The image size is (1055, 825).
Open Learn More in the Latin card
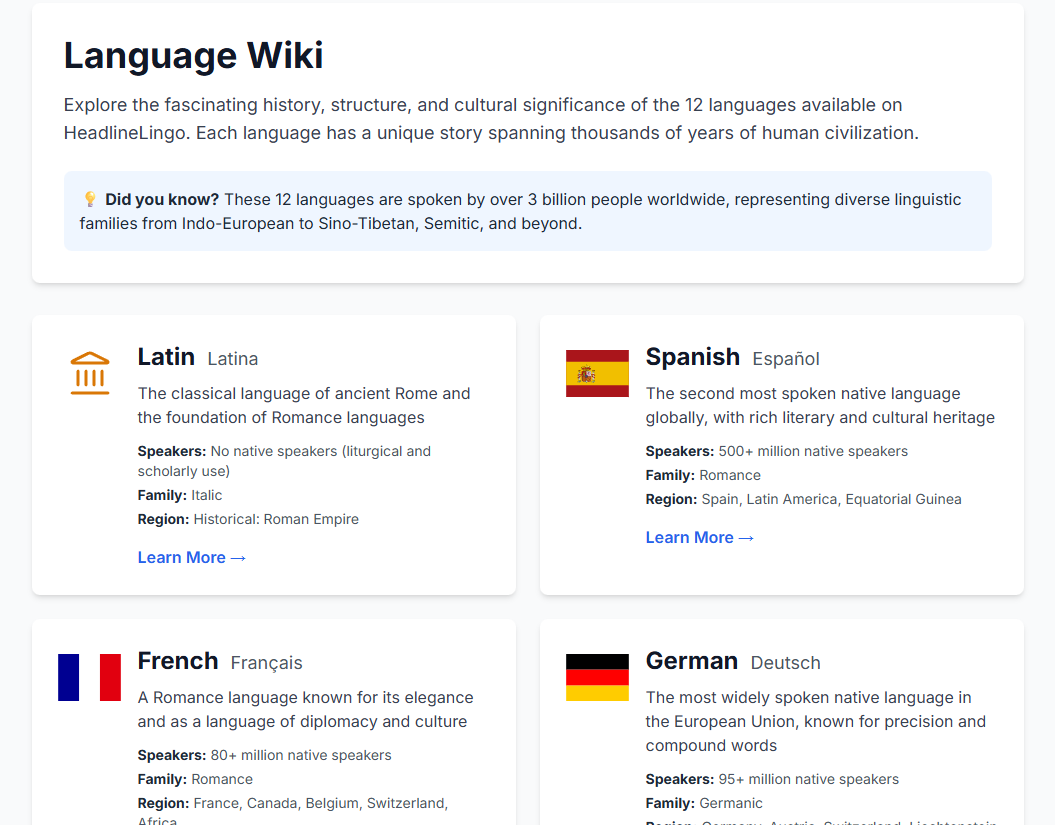[x=192, y=558]
